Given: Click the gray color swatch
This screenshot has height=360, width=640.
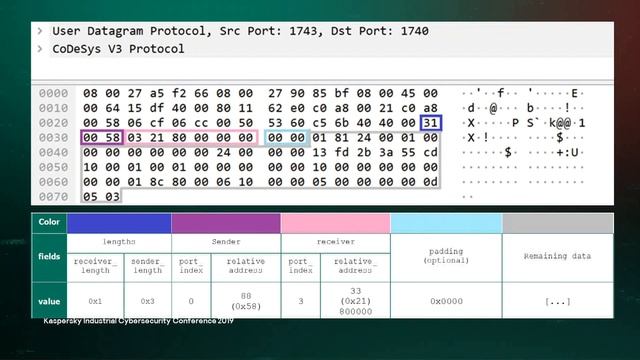Looking at the screenshot, I should [558, 223].
